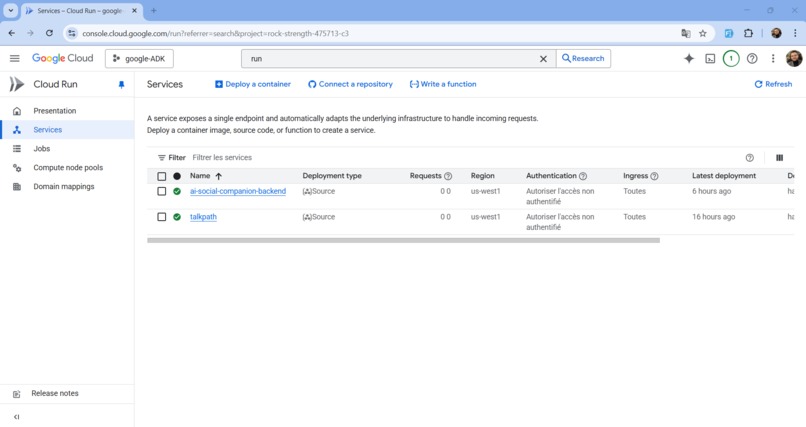Open a new browser tab with plus
Image resolution: width=806 pixels, height=427 pixels.
point(154,10)
